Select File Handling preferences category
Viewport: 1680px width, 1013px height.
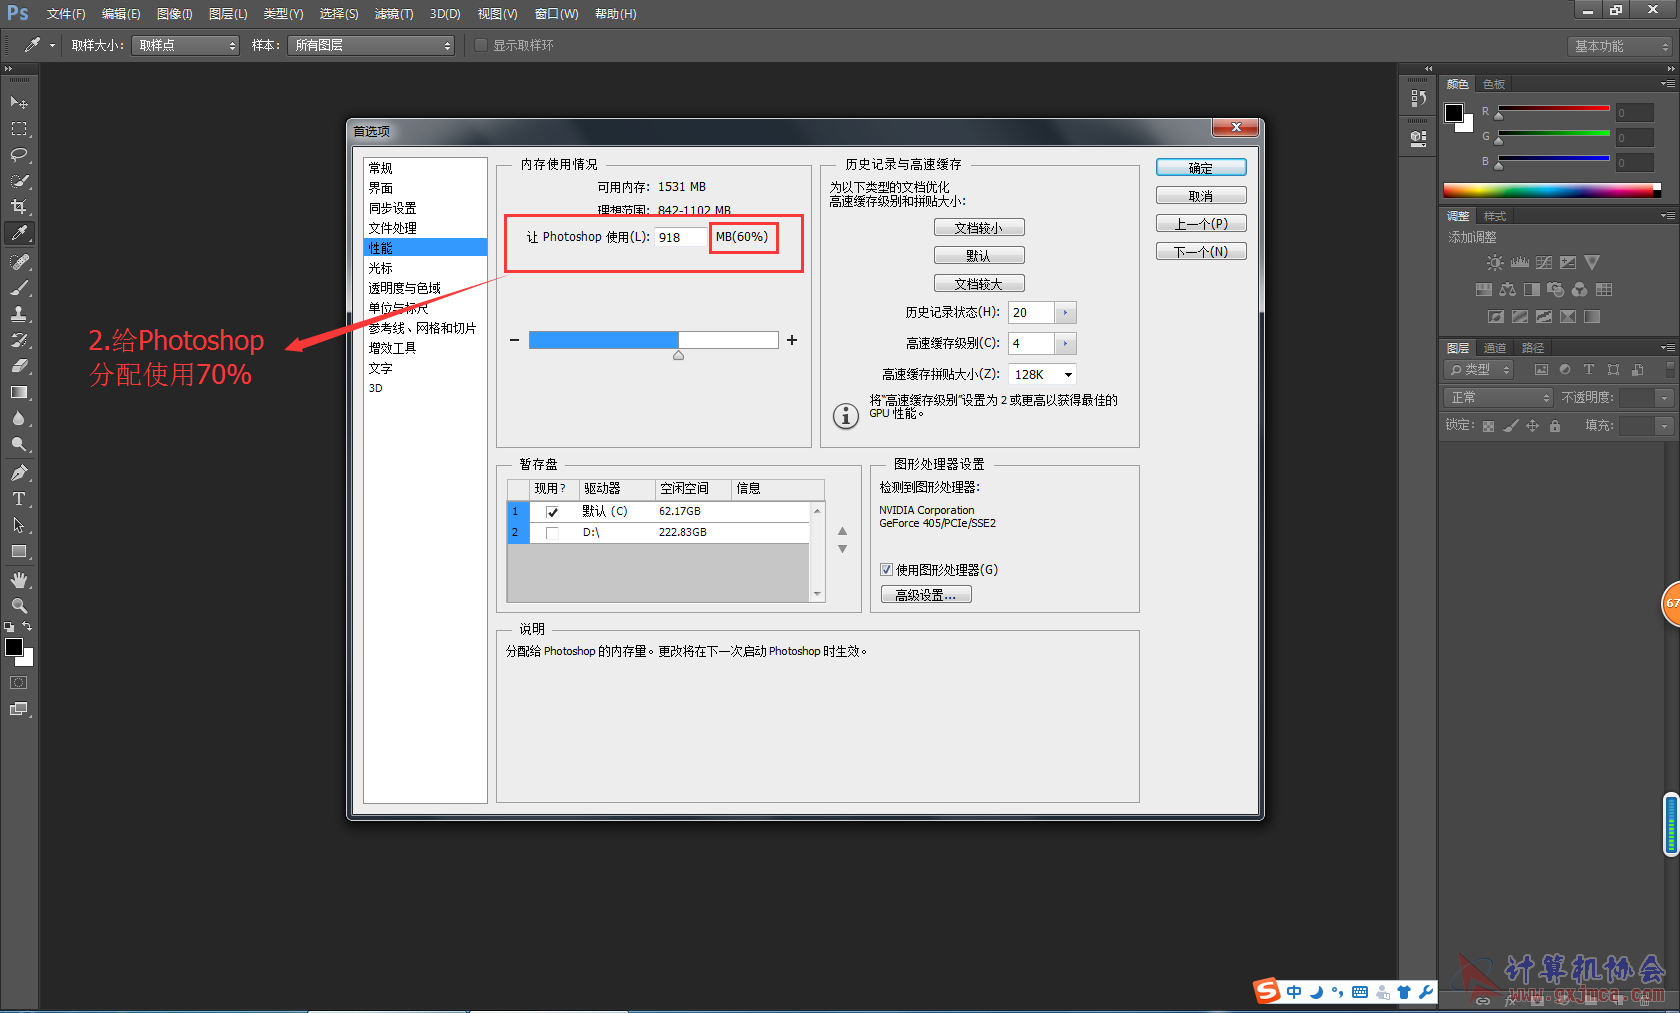pos(425,228)
